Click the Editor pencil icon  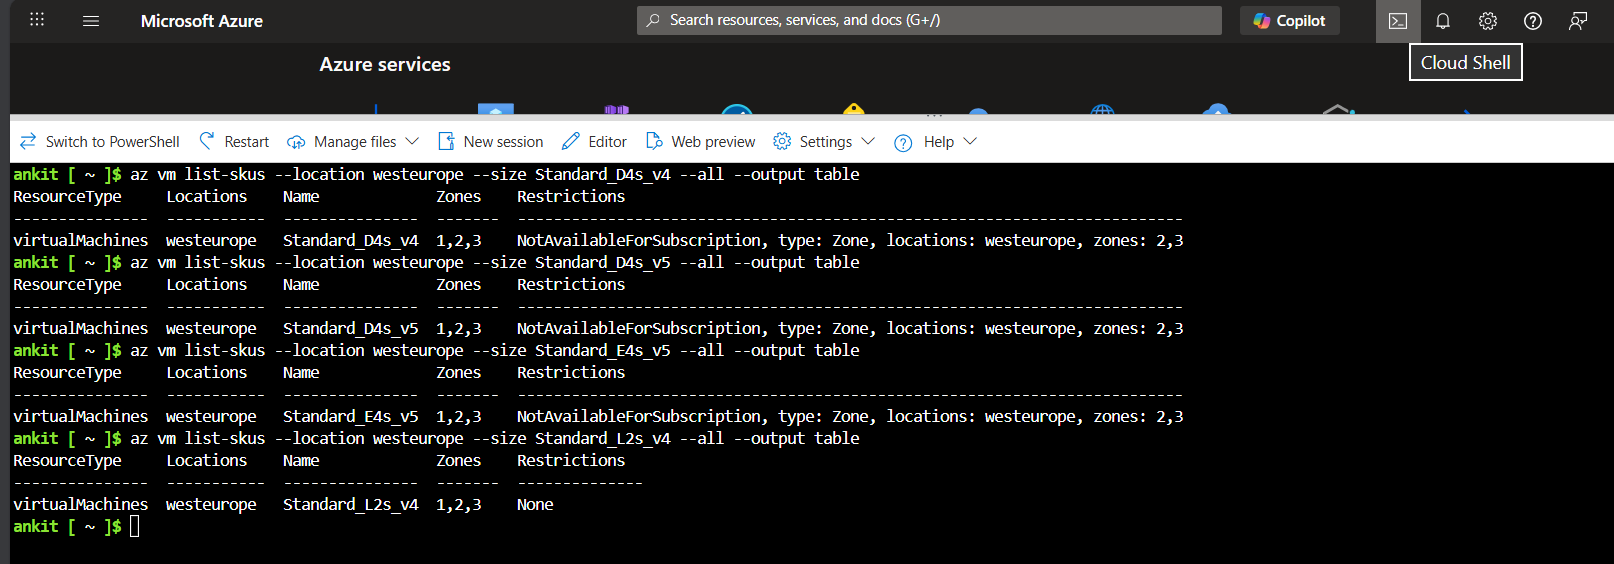click(570, 141)
